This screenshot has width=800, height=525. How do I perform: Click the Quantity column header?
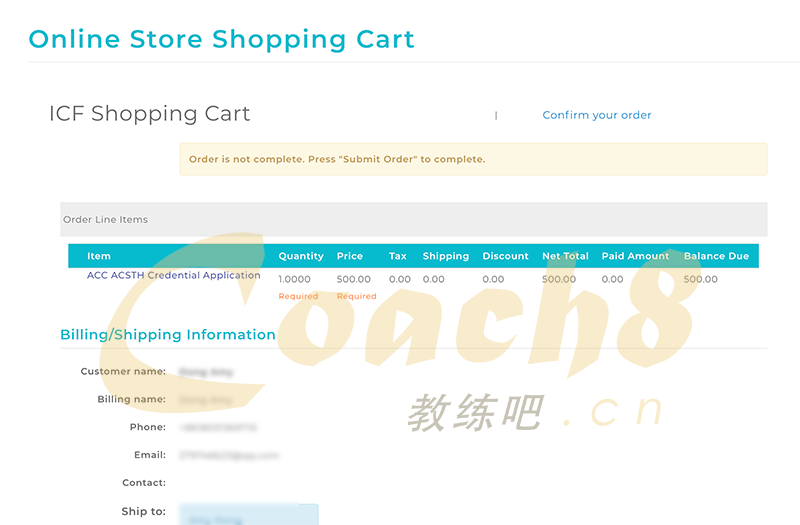pos(301,256)
